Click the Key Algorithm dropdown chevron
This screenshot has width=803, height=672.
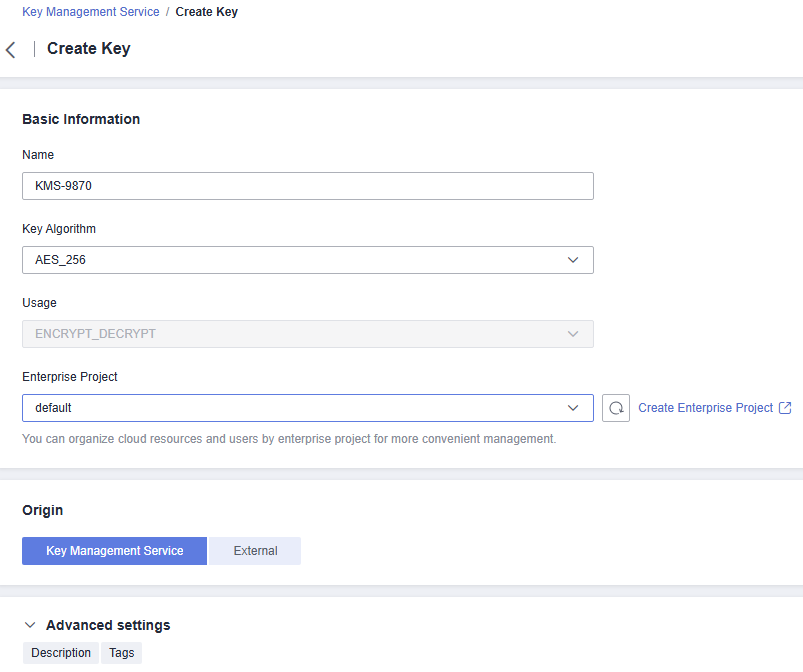[x=573, y=260]
